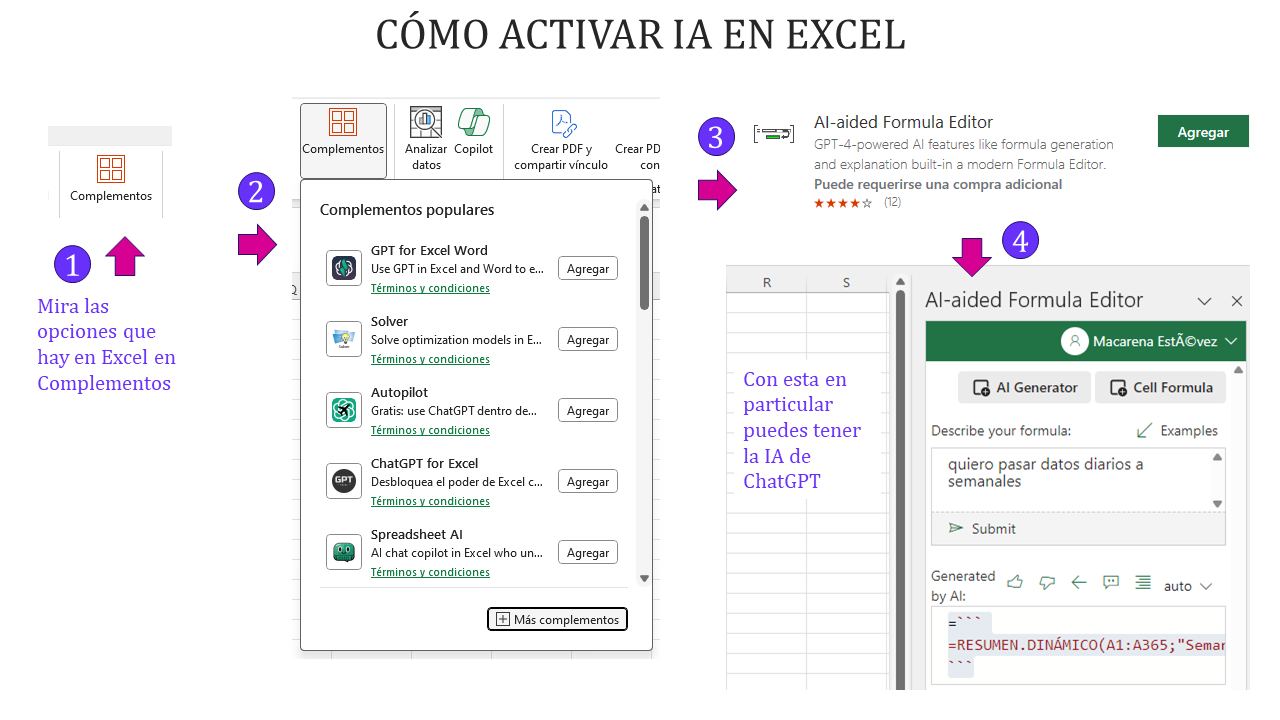The image size is (1280, 720).
Task: Open terms link under ChatGPT for Excel
Action: tap(430, 501)
